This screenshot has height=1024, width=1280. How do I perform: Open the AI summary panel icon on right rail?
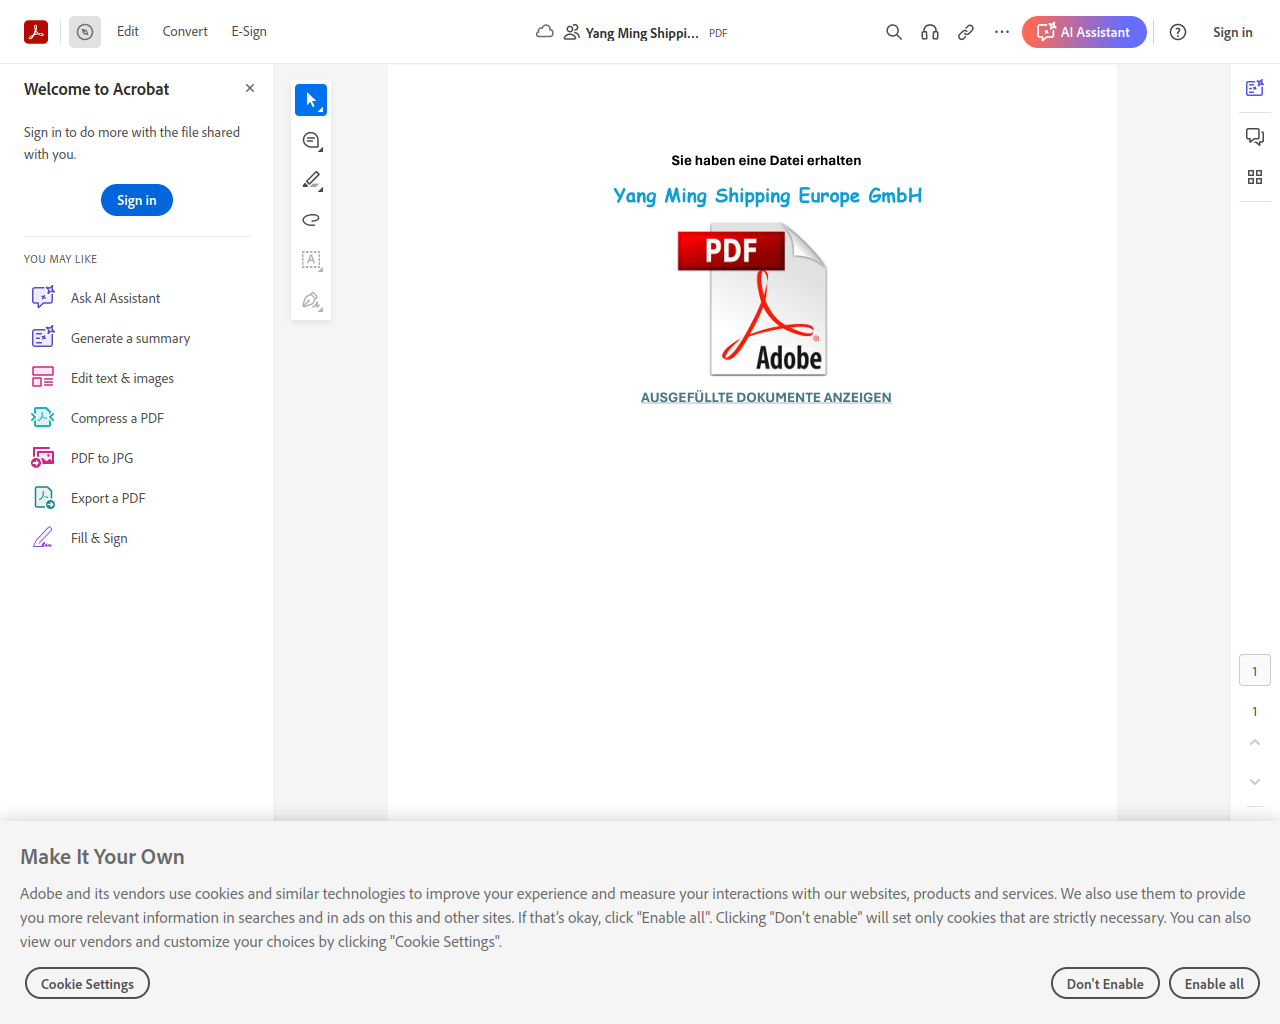click(x=1255, y=88)
